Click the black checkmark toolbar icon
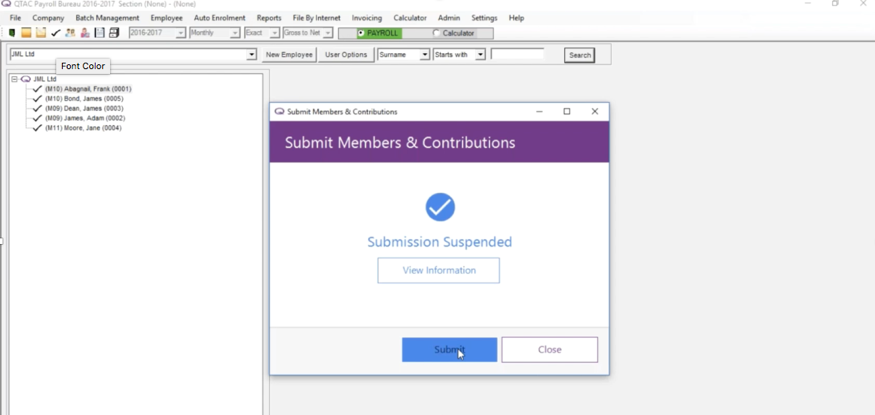 55,33
